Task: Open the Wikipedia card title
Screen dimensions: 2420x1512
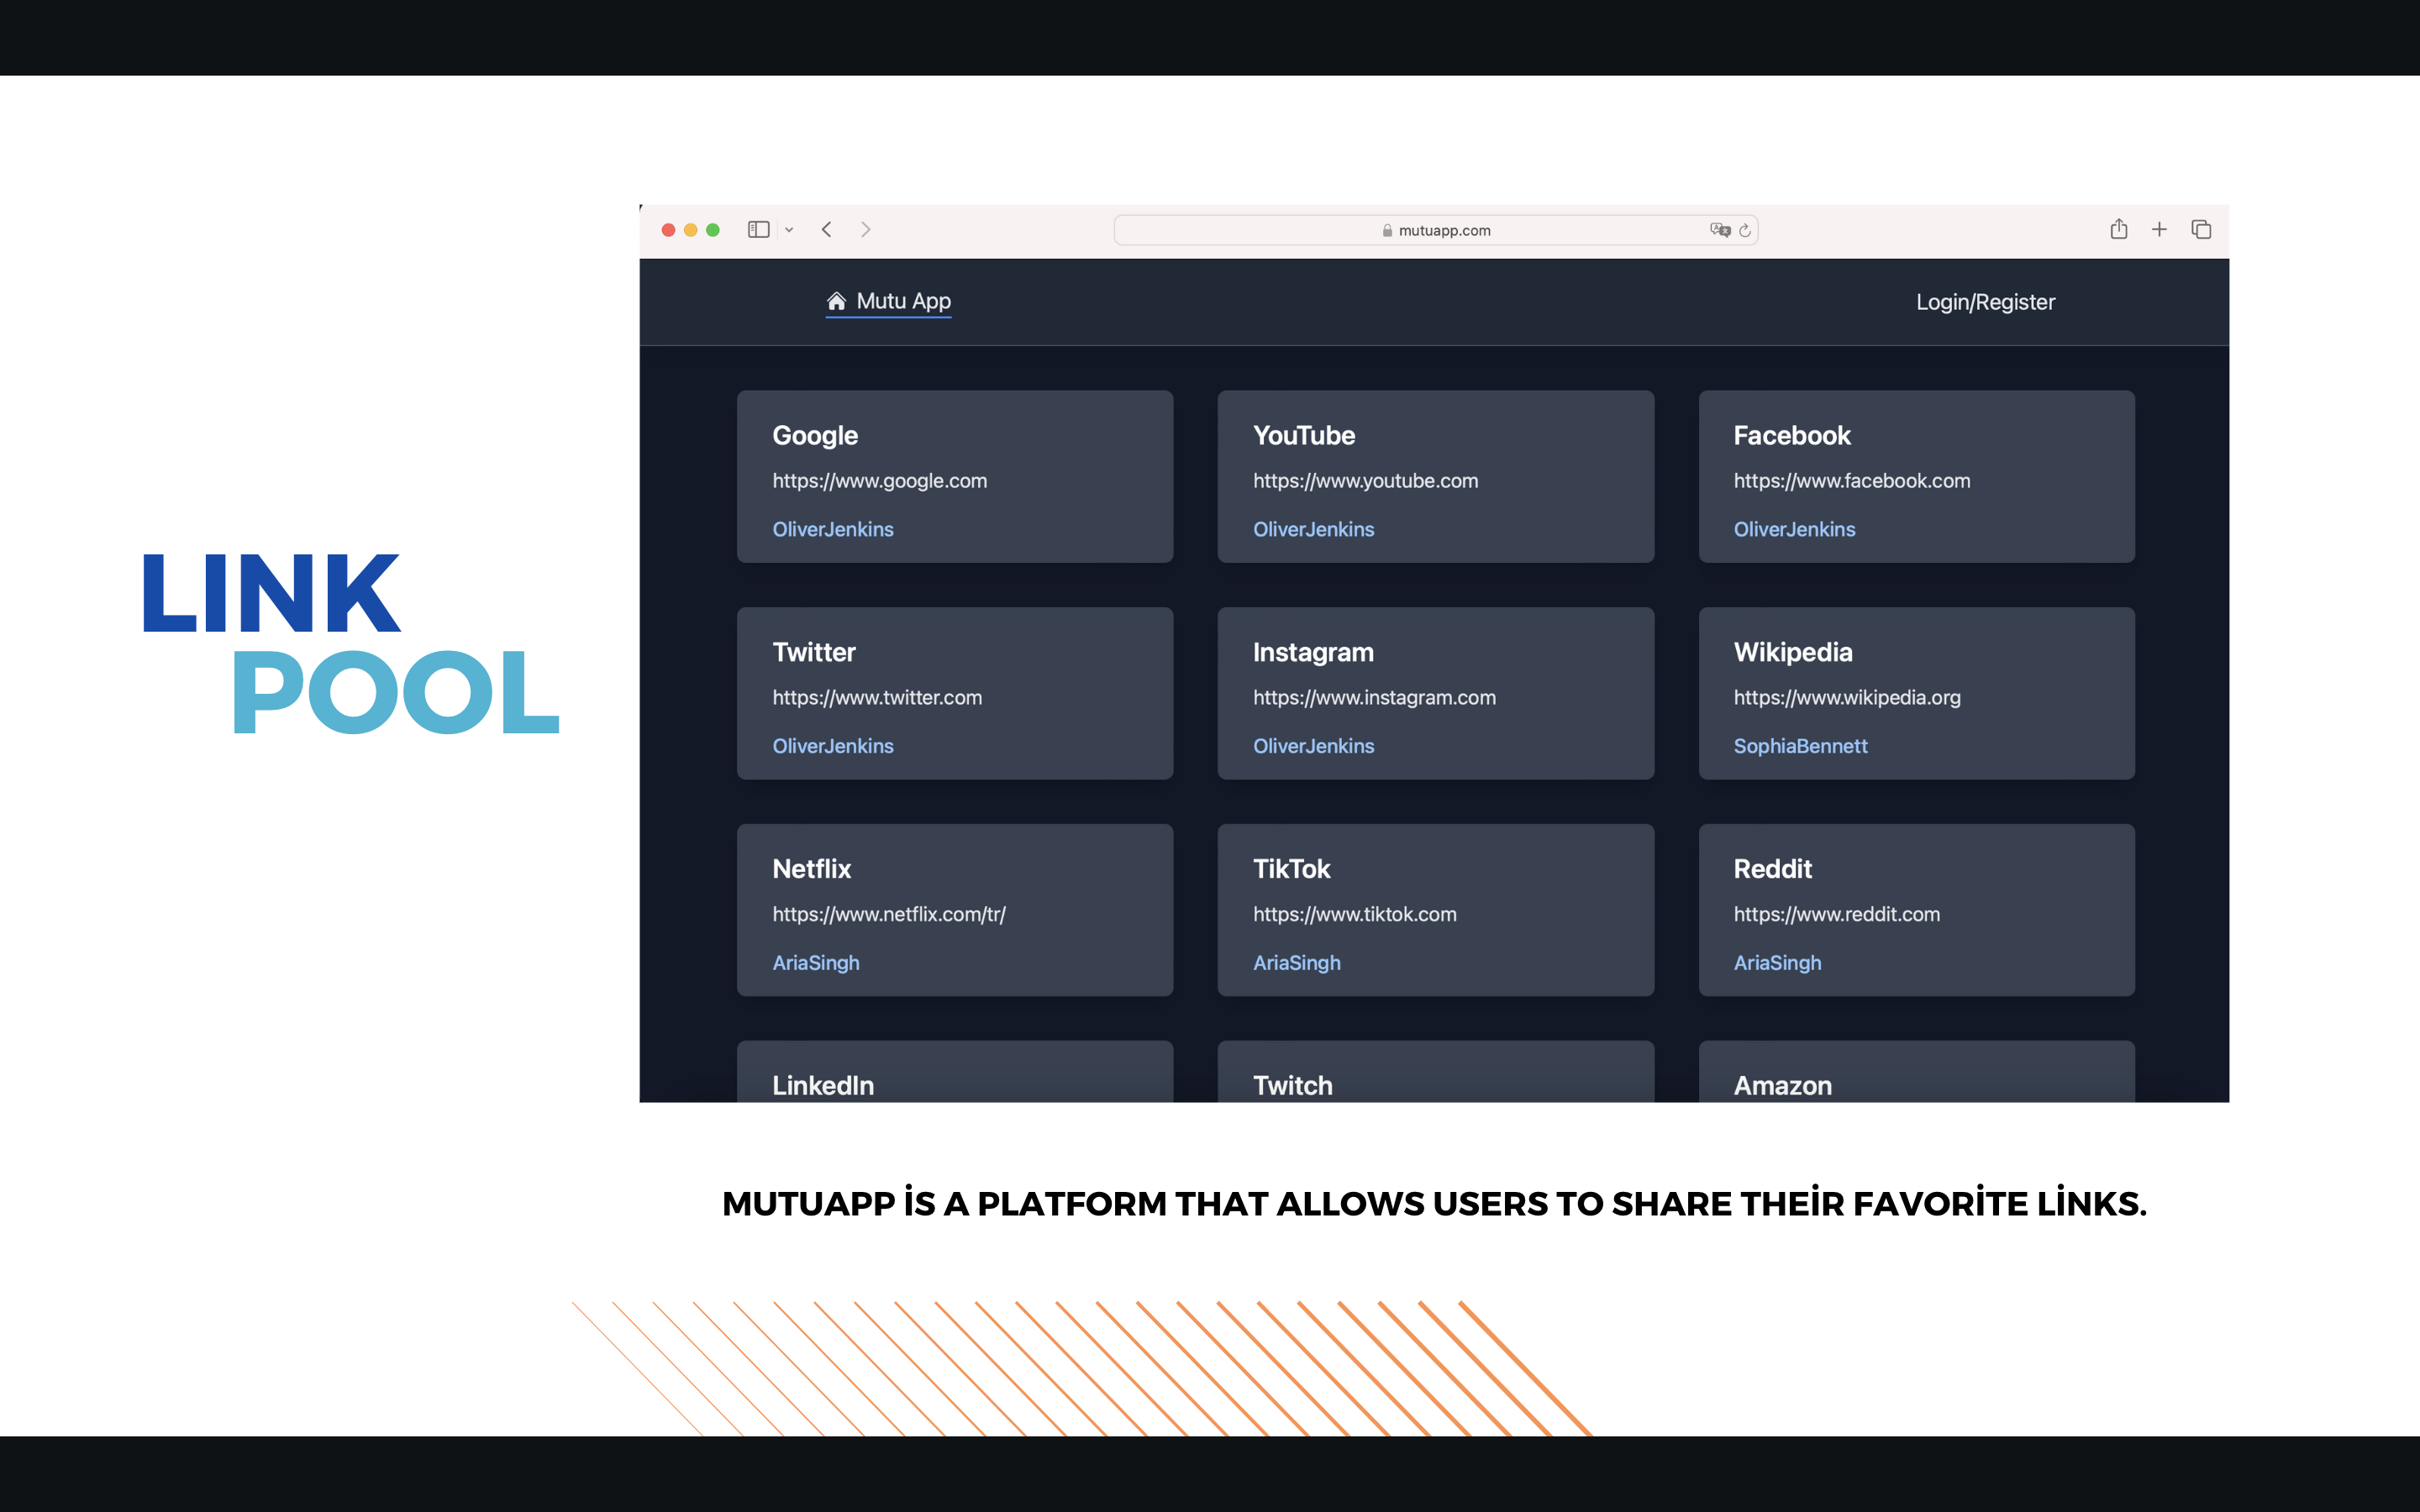Action: pyautogui.click(x=1793, y=653)
